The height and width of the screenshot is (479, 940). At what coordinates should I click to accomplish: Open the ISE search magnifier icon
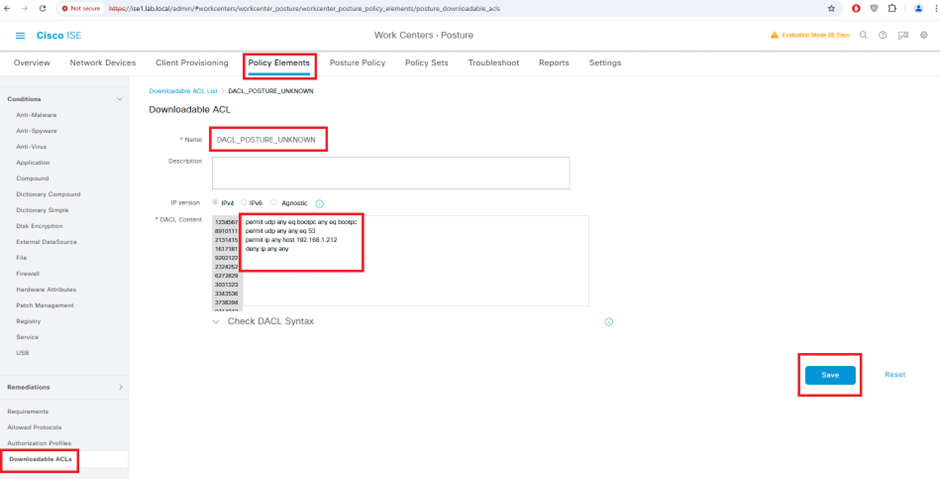(863, 35)
